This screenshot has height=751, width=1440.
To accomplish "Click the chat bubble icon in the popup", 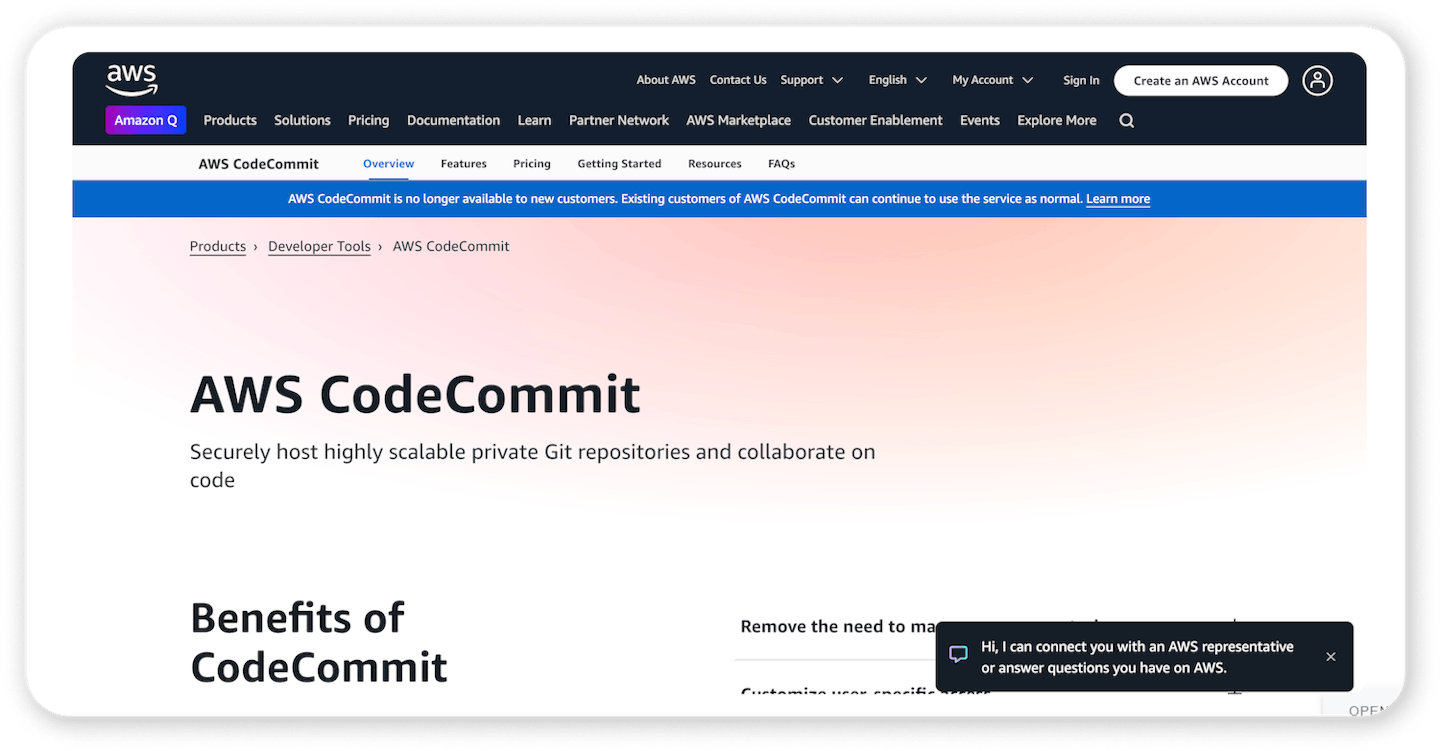I will pyautogui.click(x=958, y=653).
